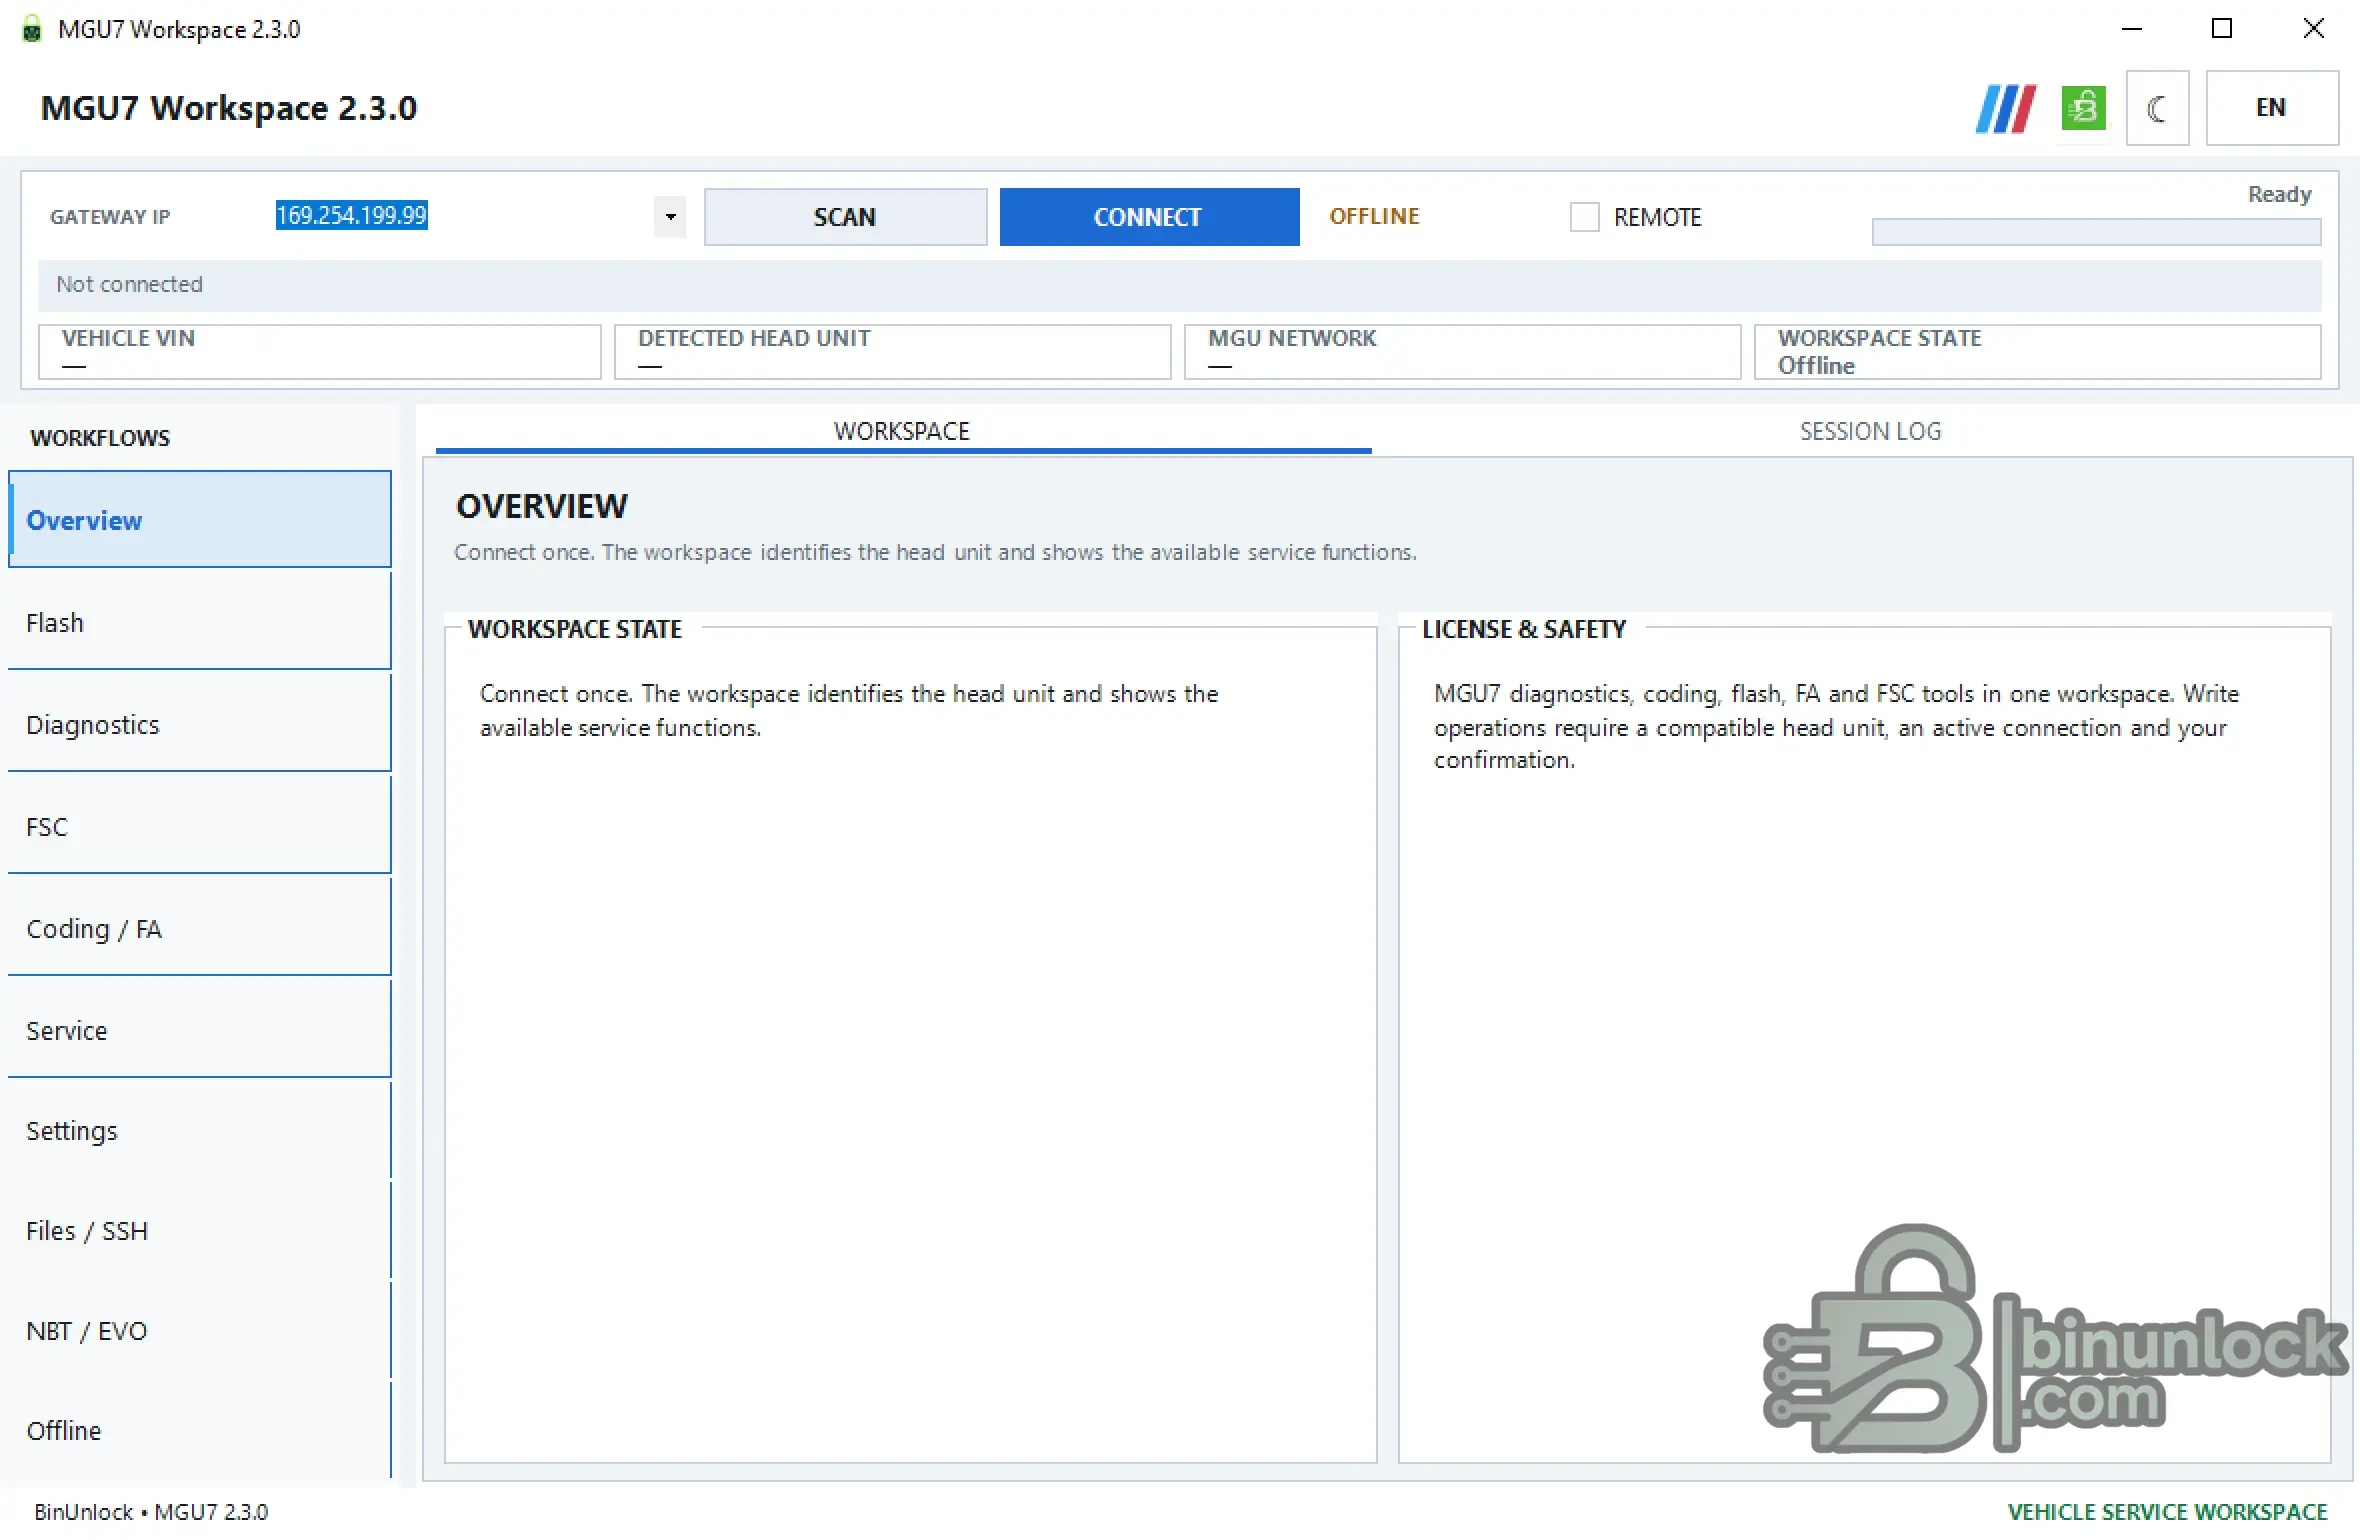Minimize the MGU7 Workspace window

[2132, 29]
